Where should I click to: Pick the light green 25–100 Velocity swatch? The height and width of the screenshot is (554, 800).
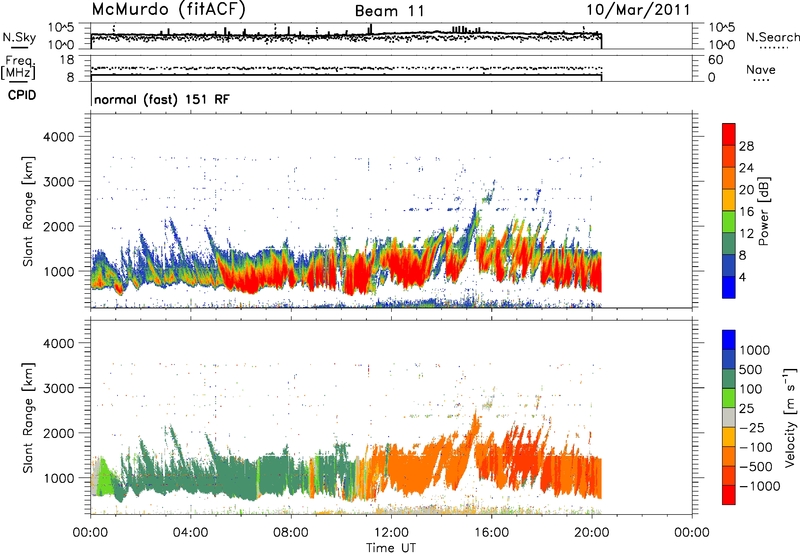coord(729,398)
